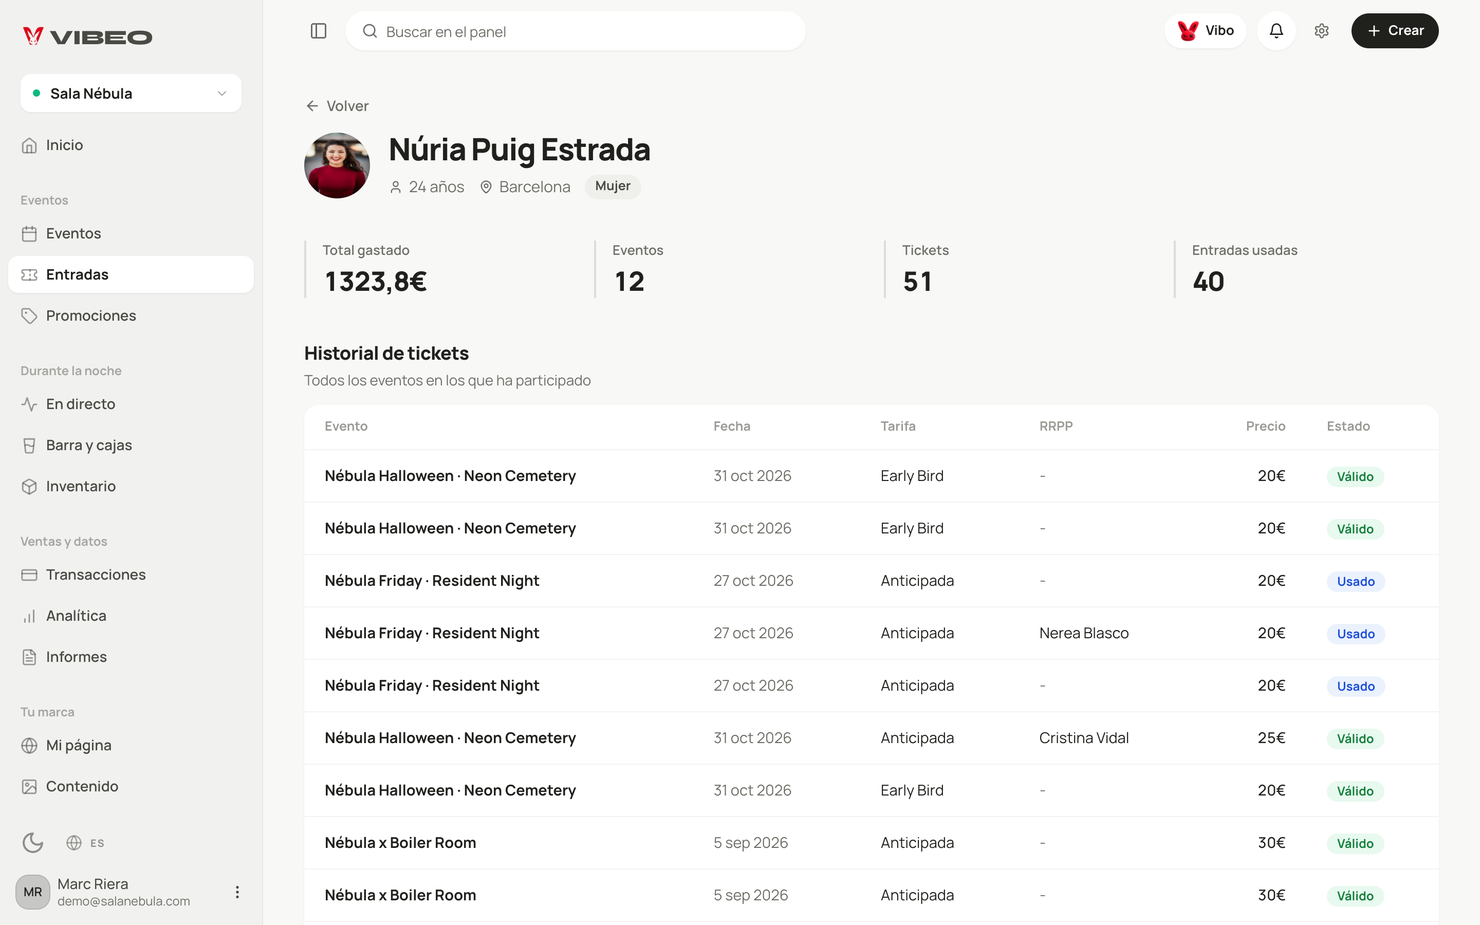The width and height of the screenshot is (1480, 925).
Task: Click the Estado column header
Action: [x=1348, y=426]
